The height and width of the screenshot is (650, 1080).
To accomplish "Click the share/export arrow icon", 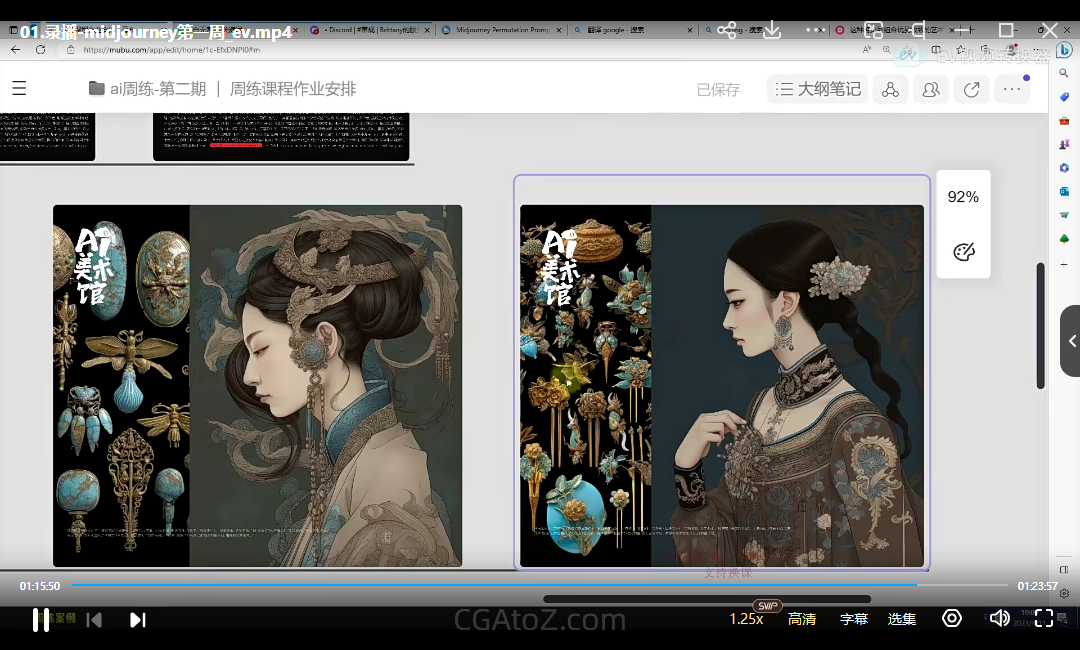I will (971, 89).
